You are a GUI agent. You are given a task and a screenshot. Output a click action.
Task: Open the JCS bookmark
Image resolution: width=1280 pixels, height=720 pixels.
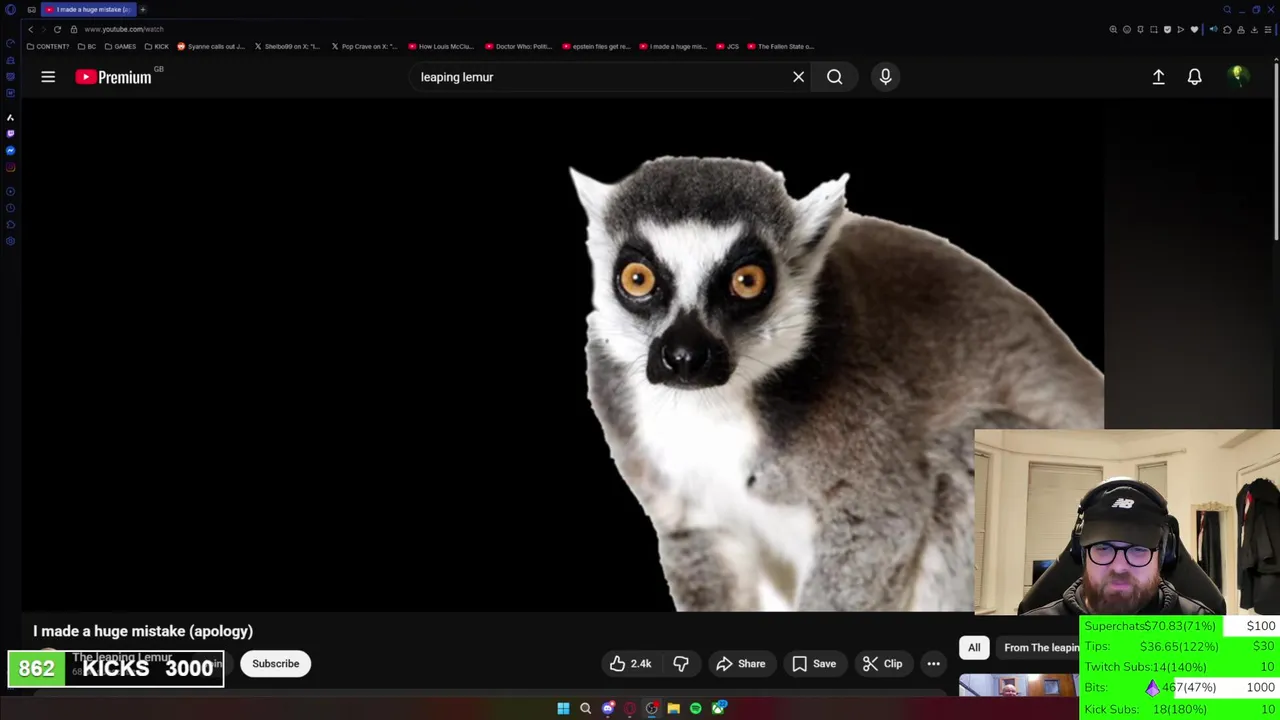[x=728, y=46]
